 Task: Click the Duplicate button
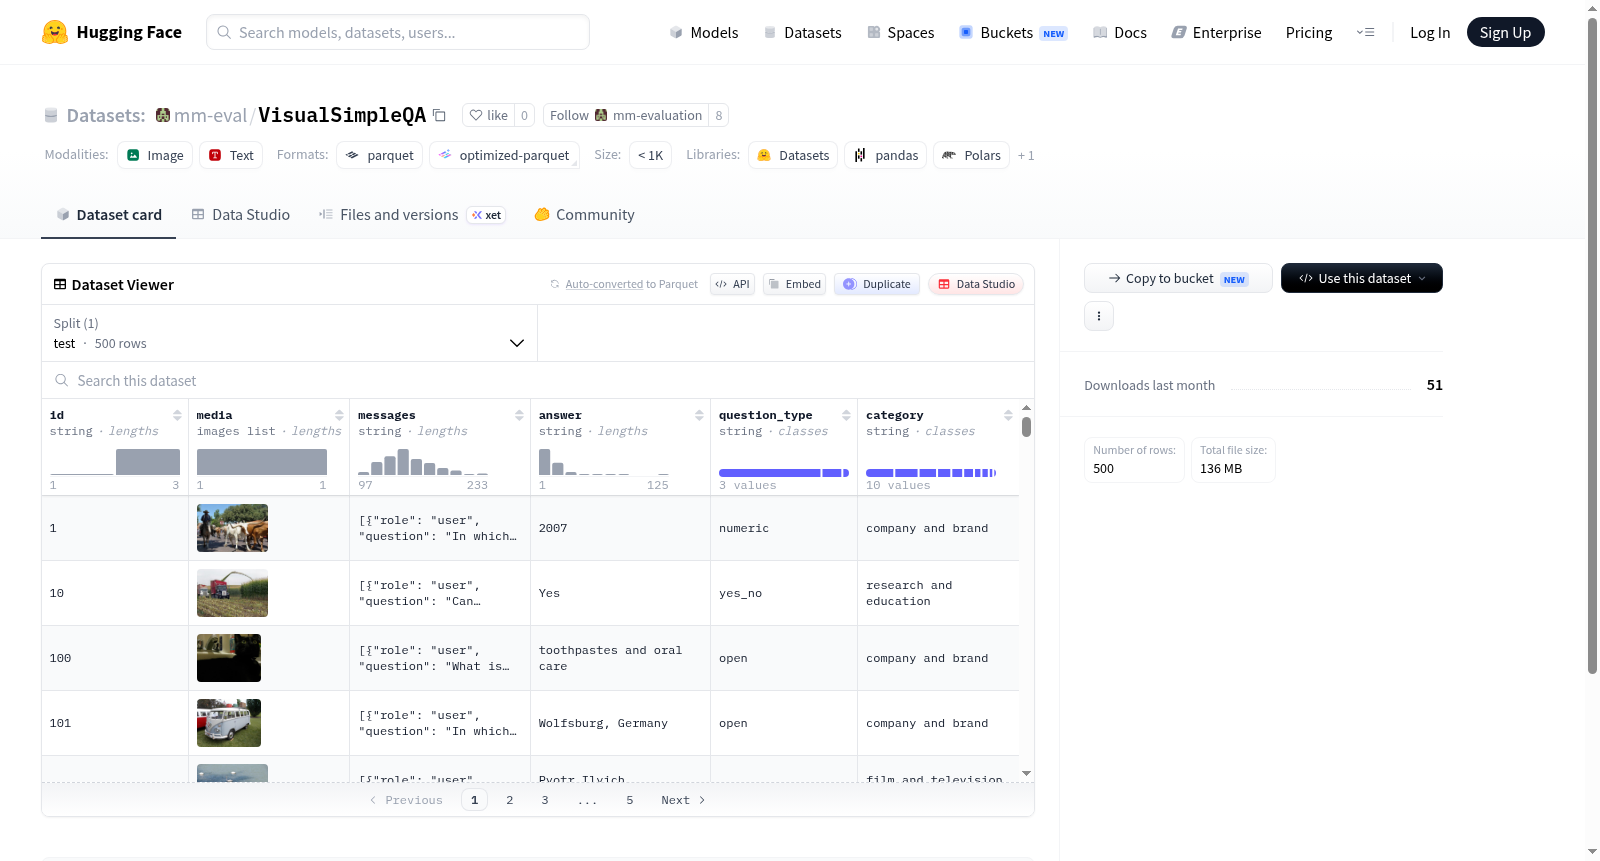pos(877,284)
